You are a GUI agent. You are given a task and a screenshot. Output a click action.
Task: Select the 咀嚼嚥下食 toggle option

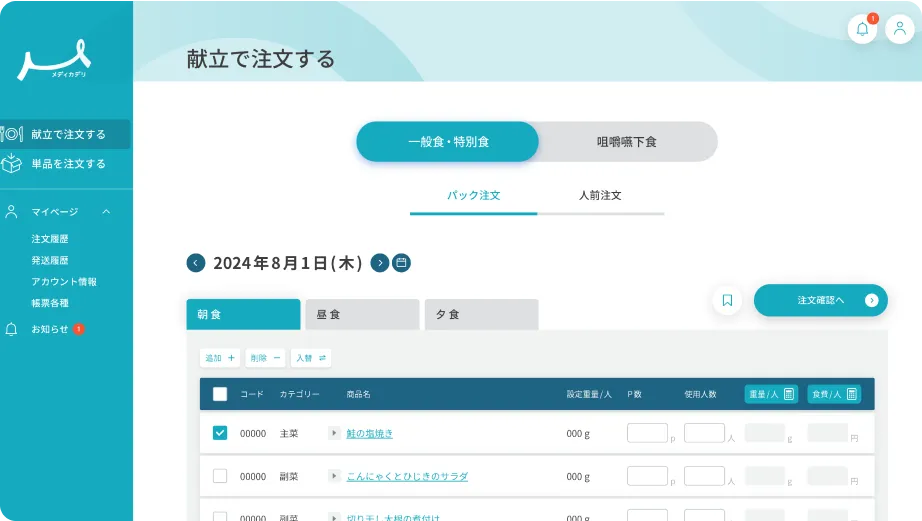point(627,142)
